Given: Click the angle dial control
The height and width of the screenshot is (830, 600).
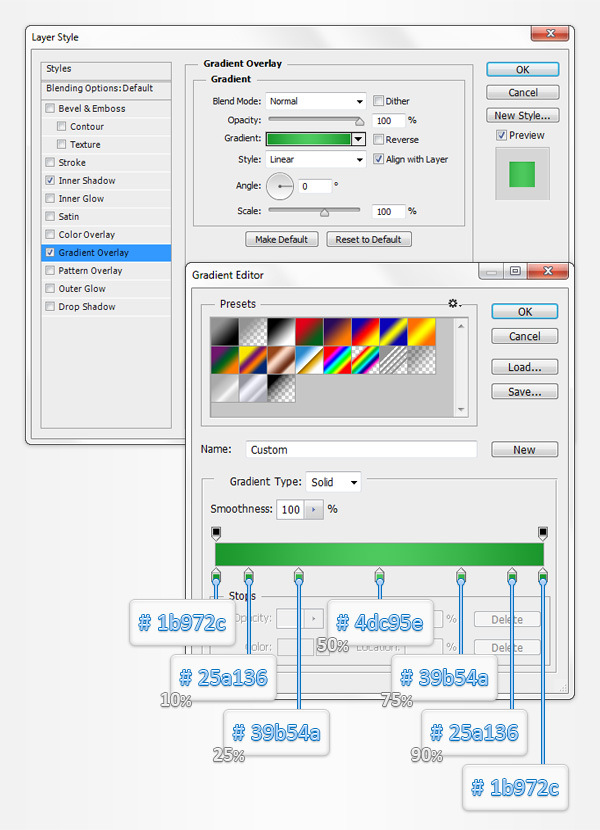Looking at the screenshot, I should 280,185.
